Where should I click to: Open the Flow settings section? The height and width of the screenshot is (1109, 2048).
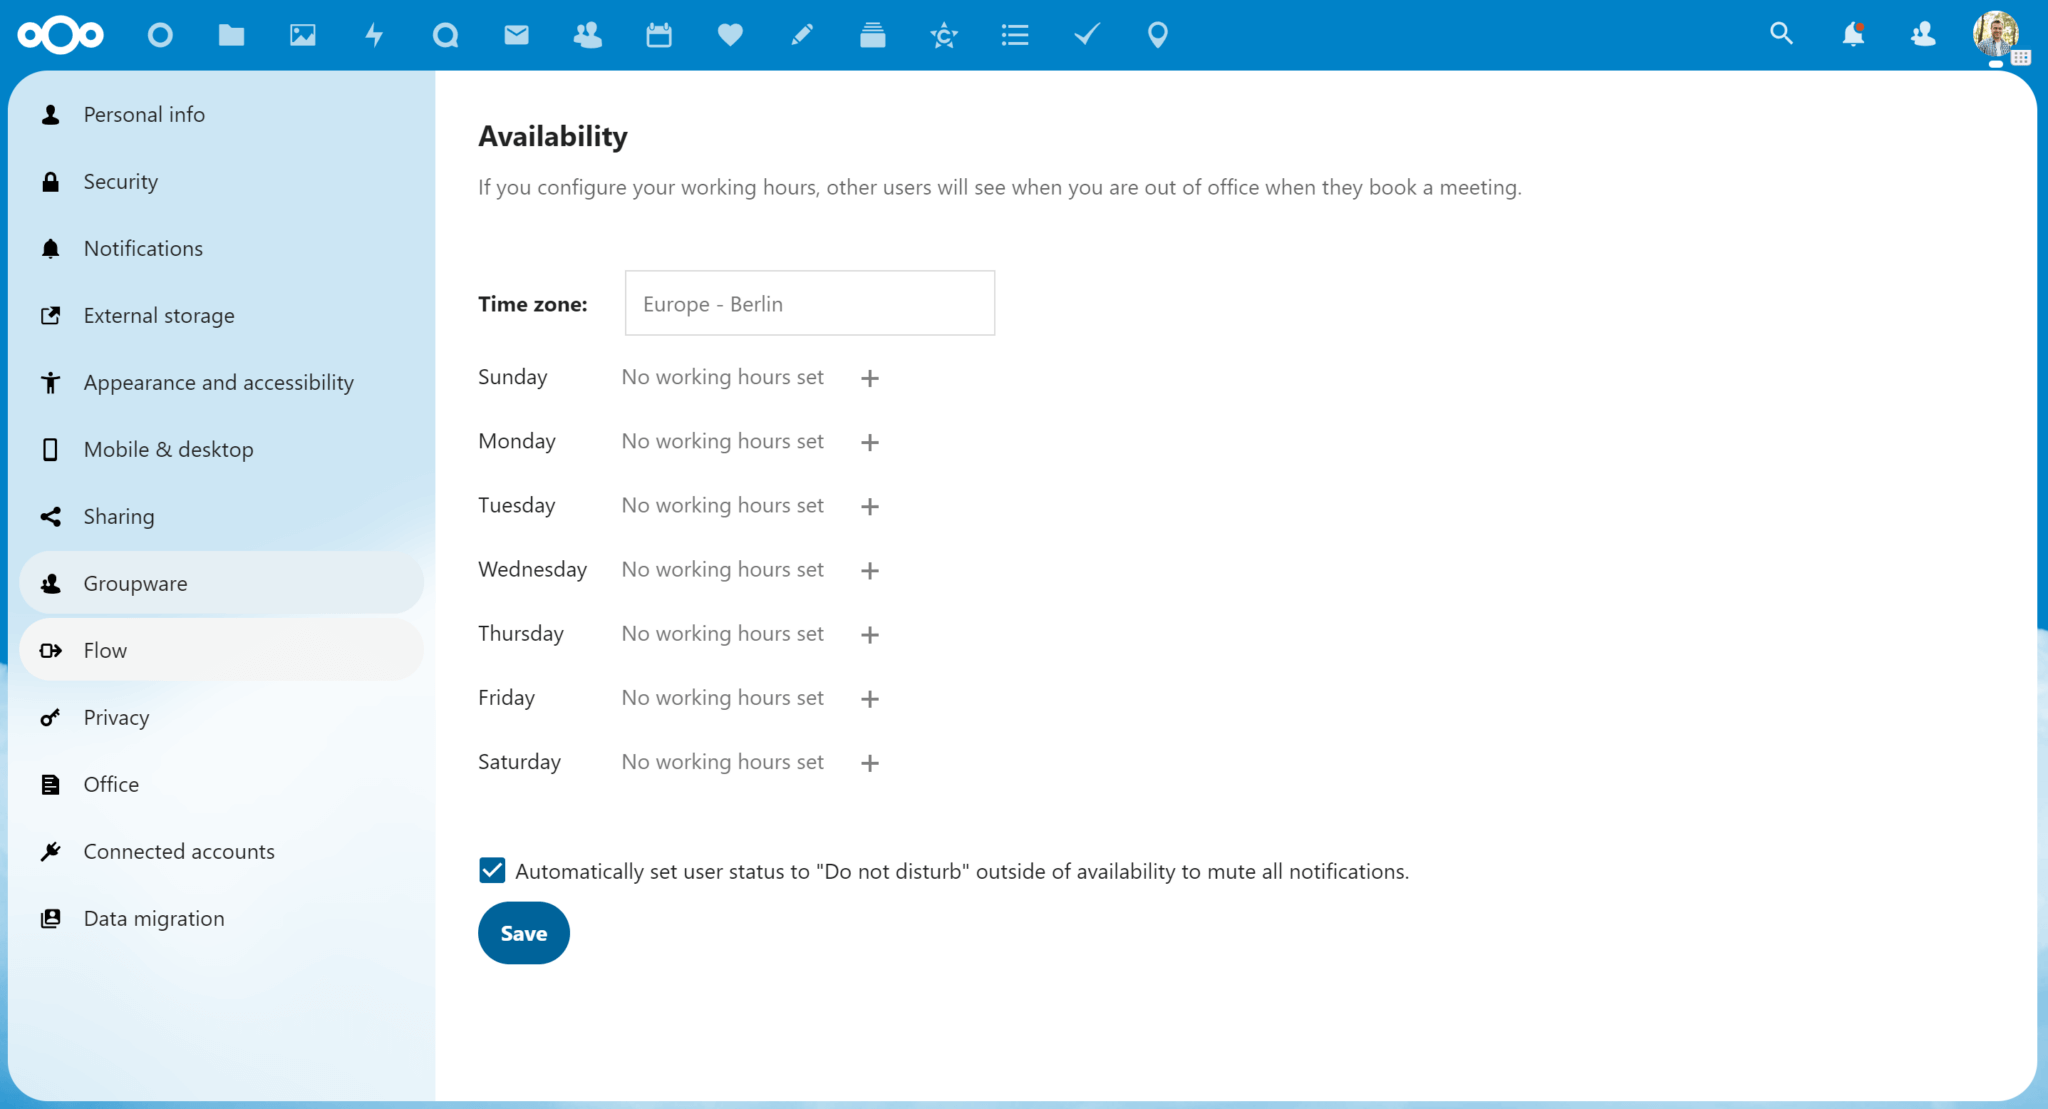pyautogui.click(x=104, y=649)
